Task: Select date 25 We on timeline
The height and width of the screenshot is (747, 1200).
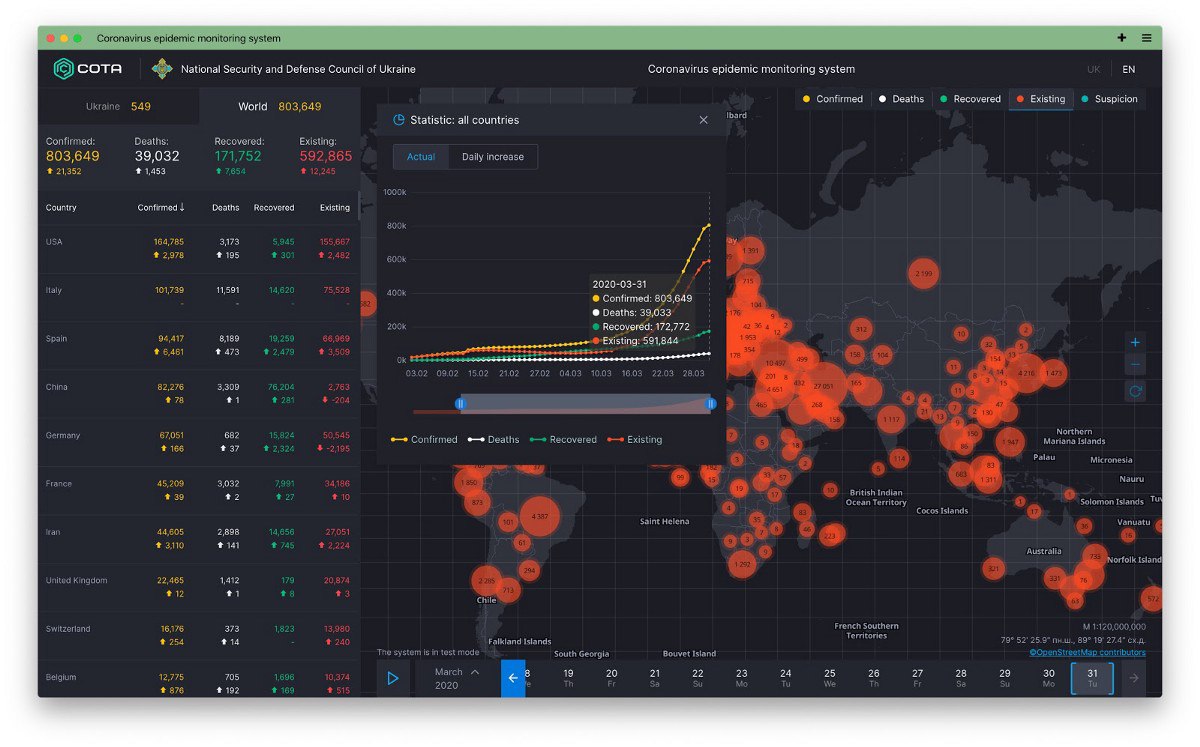Action: point(830,678)
